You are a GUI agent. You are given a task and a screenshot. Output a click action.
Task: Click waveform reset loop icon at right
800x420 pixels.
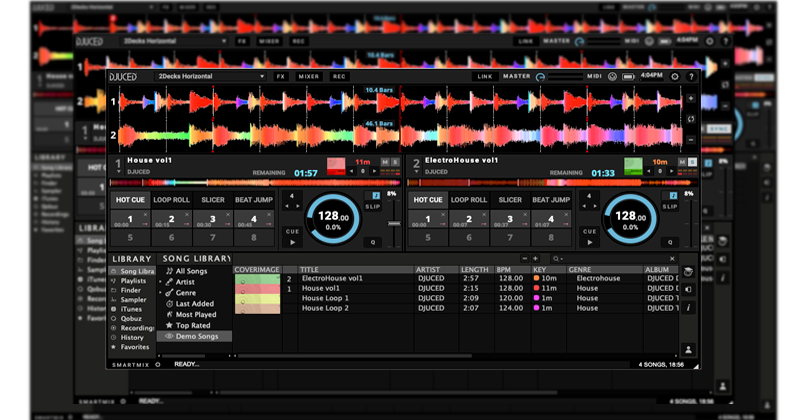pyautogui.click(x=691, y=119)
